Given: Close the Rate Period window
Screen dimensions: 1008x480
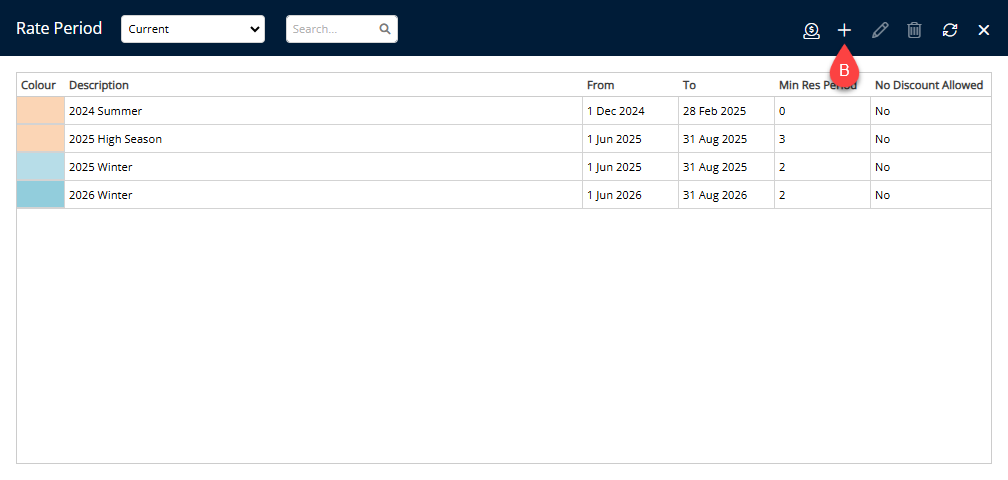Looking at the screenshot, I should point(984,30).
